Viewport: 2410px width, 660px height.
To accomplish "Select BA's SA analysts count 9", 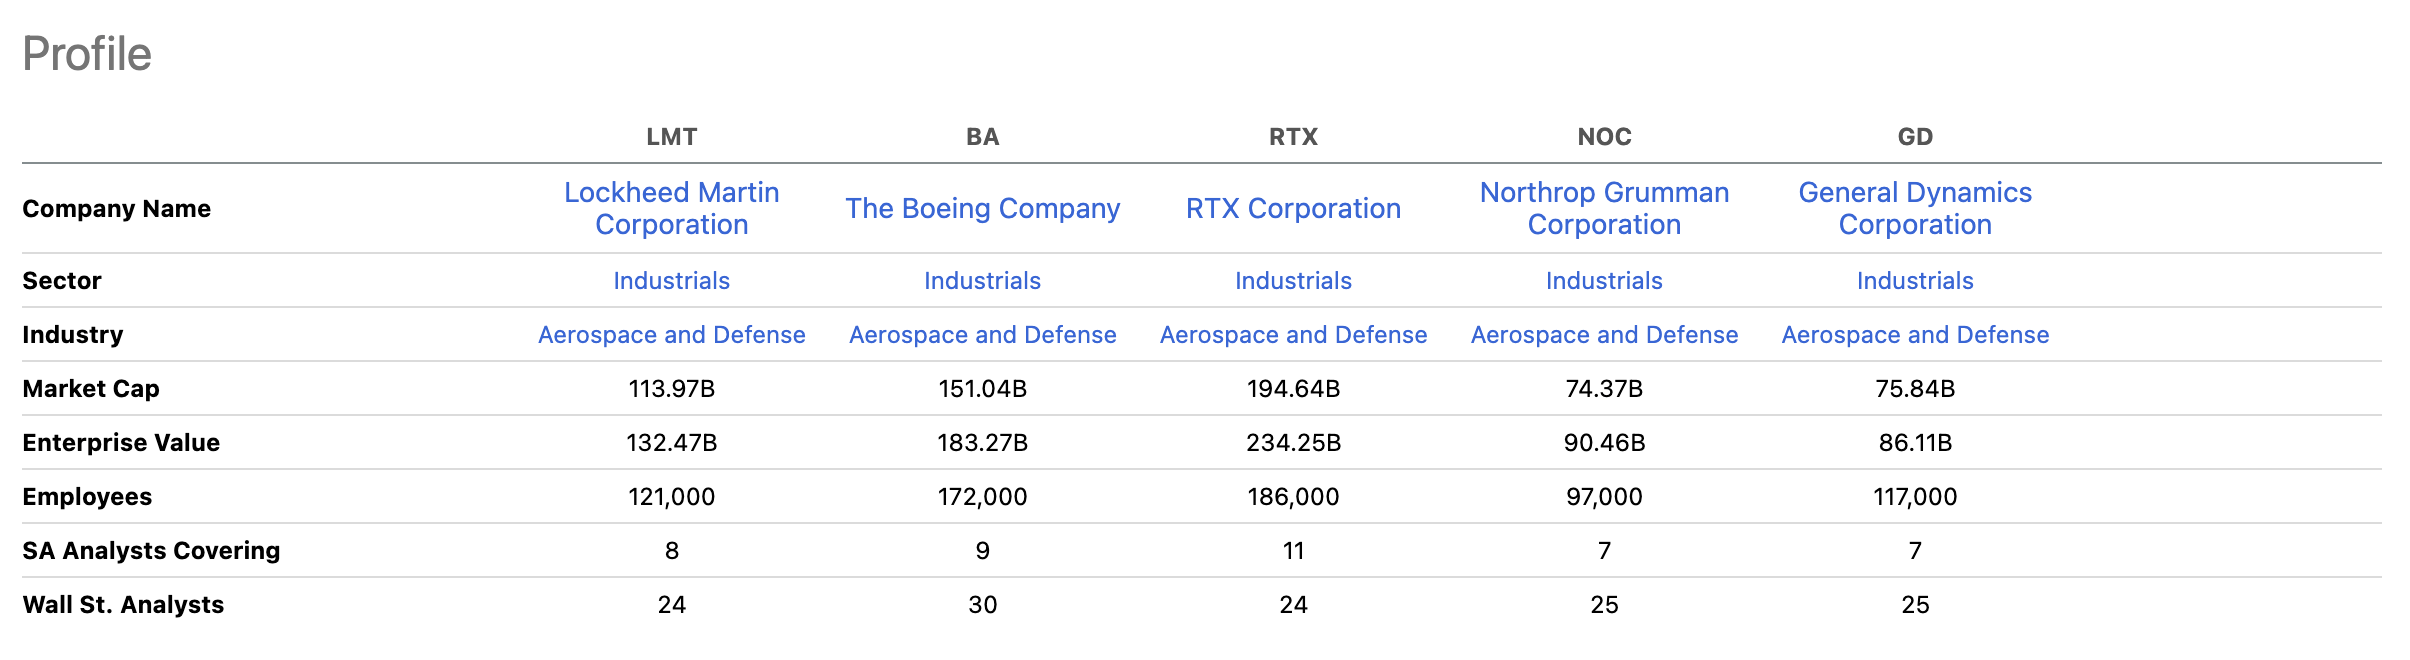I will click(x=983, y=551).
